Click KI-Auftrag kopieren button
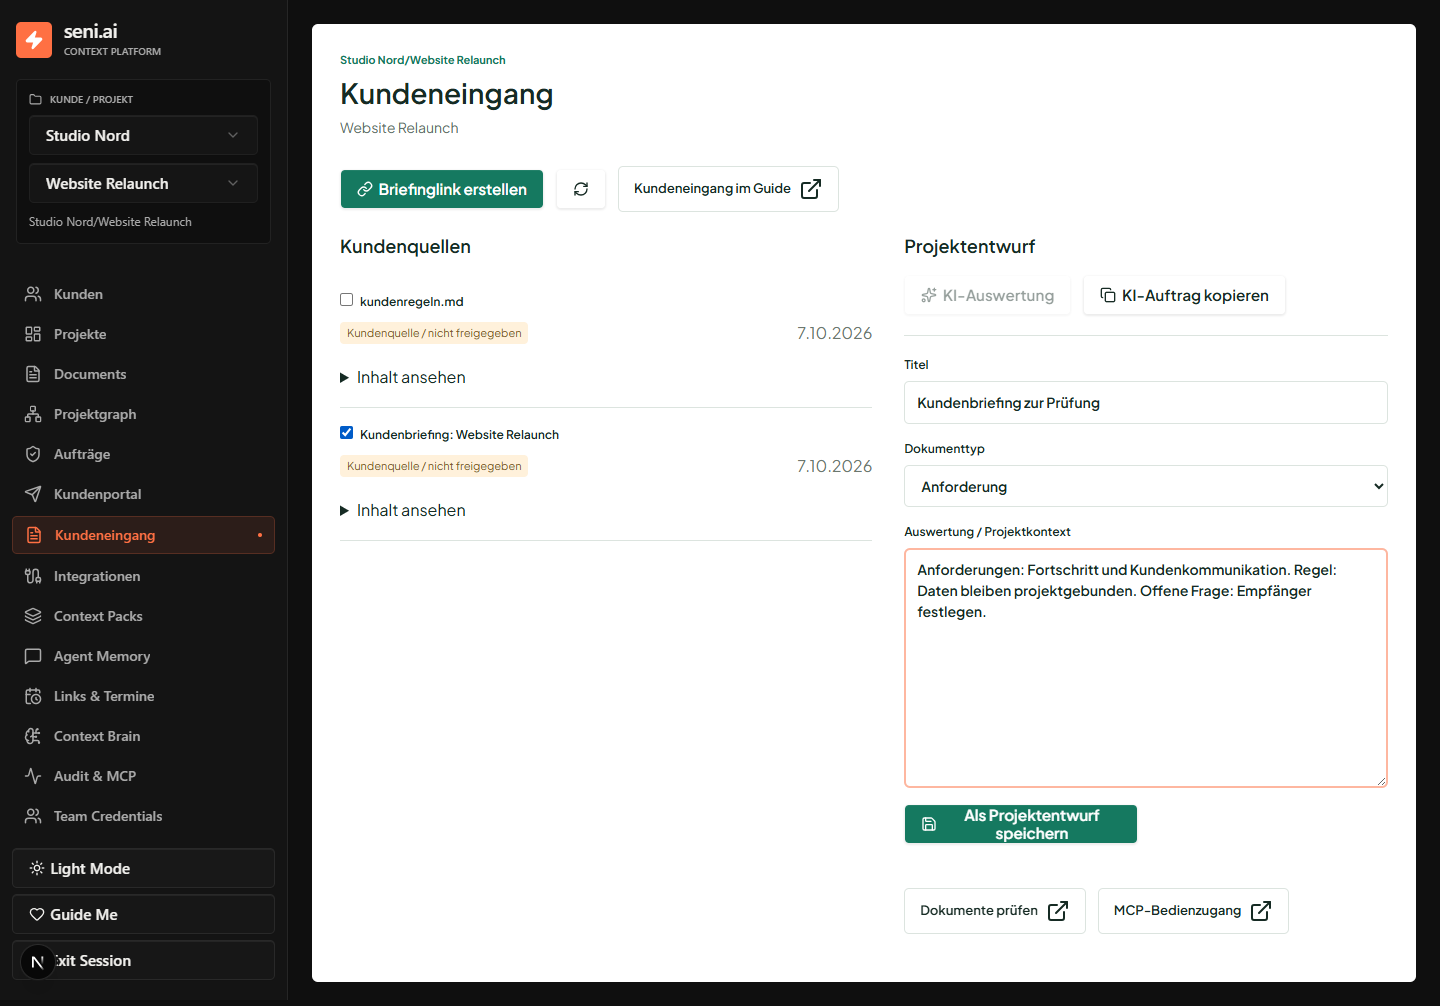 point(1184,295)
